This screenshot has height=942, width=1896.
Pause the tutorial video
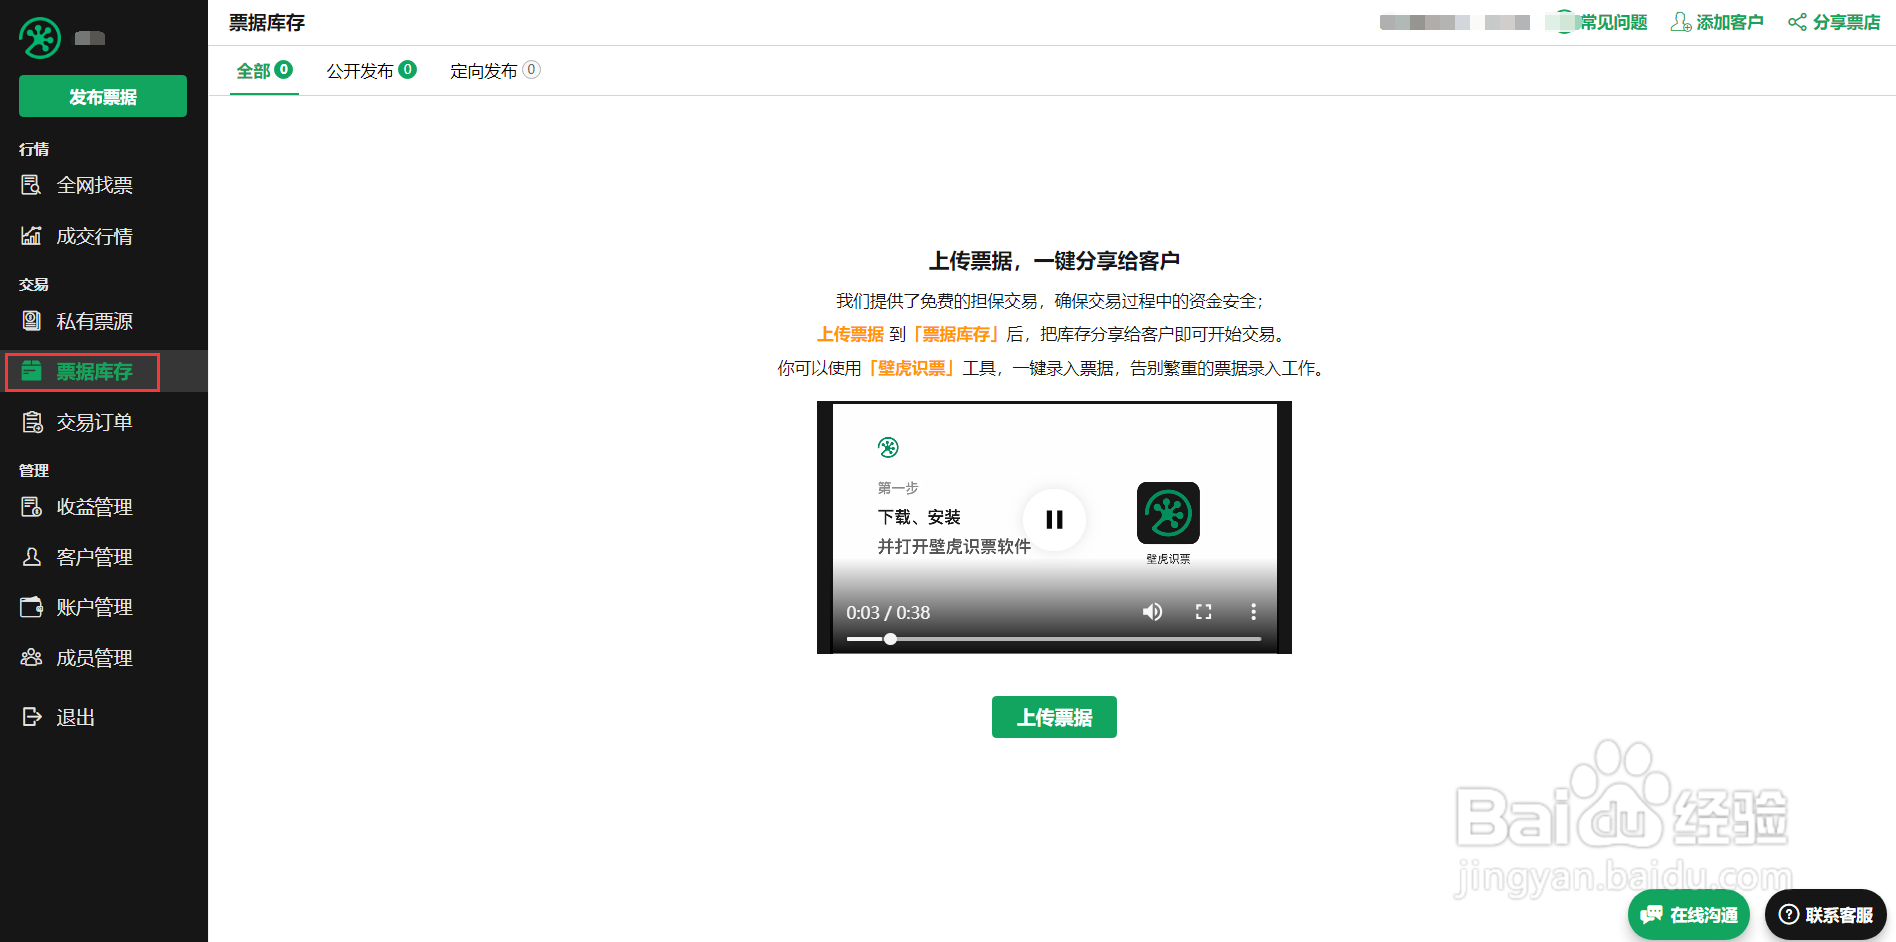(x=1054, y=520)
